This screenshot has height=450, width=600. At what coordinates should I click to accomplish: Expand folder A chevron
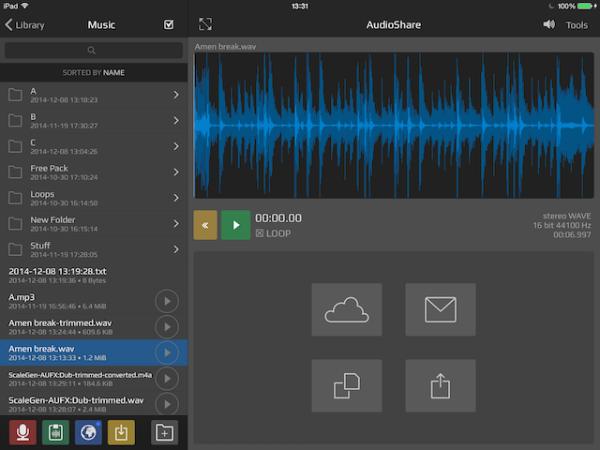pyautogui.click(x=176, y=95)
